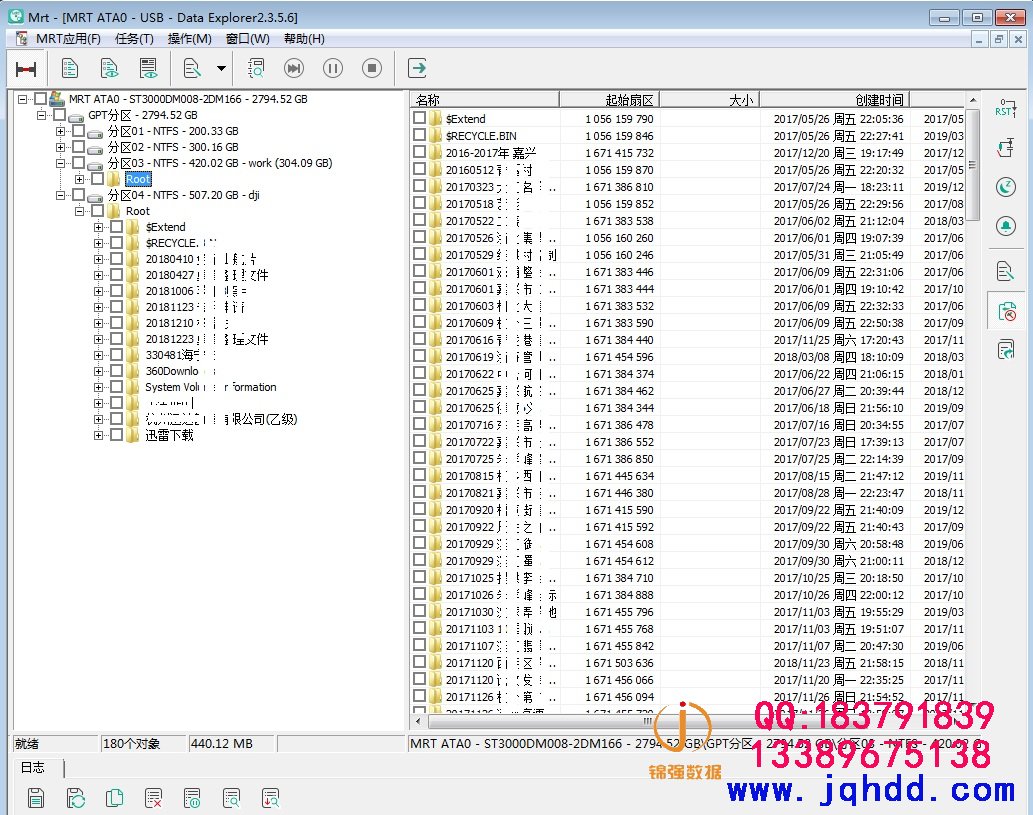Tick the checkbox for $RECYCLE.BIN list row
Viewport: 1033px width, 815px height.
coord(419,135)
